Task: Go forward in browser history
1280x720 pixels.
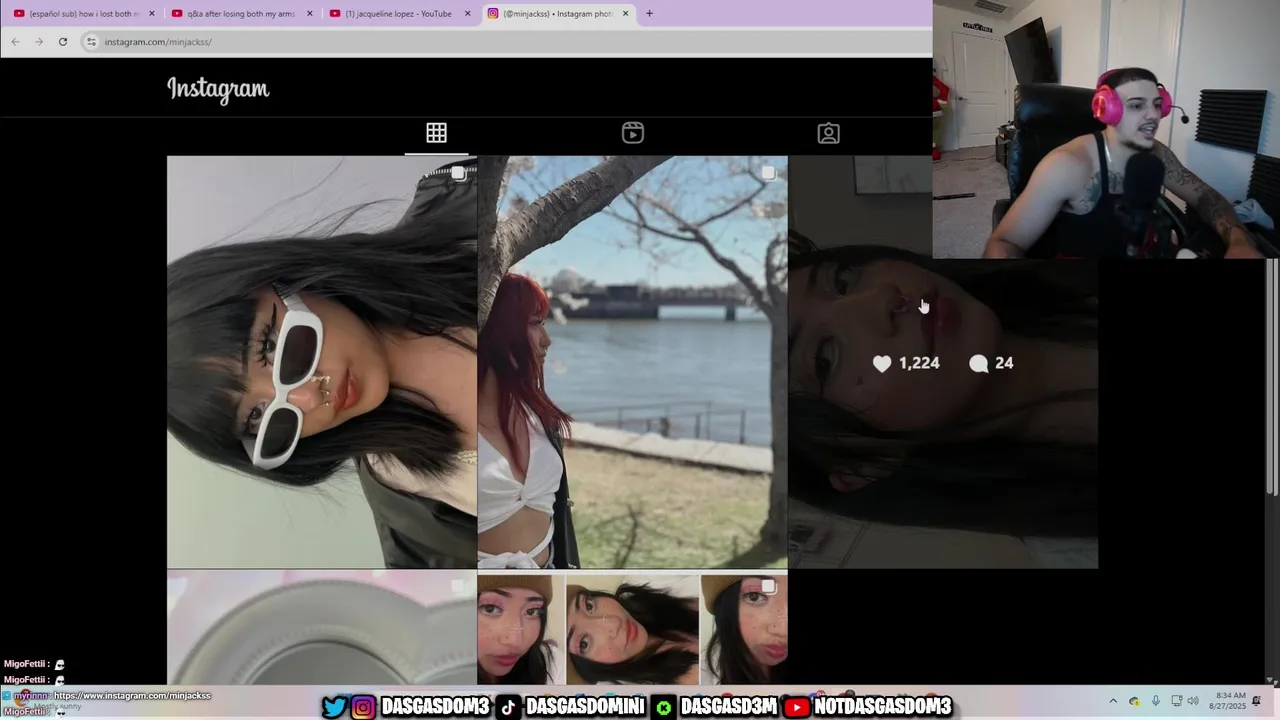Action: pos(39,42)
